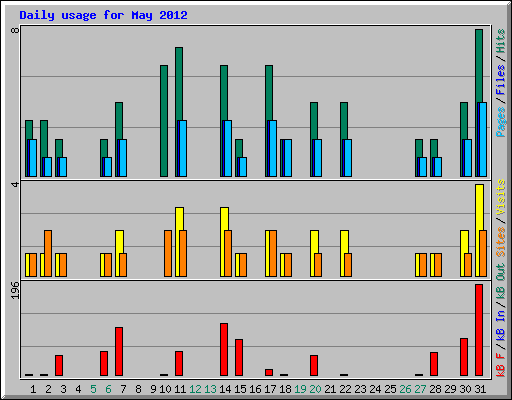Click the tallest red kB bar on day 31
Screen dimensions: 512x400
pyautogui.click(x=479, y=330)
